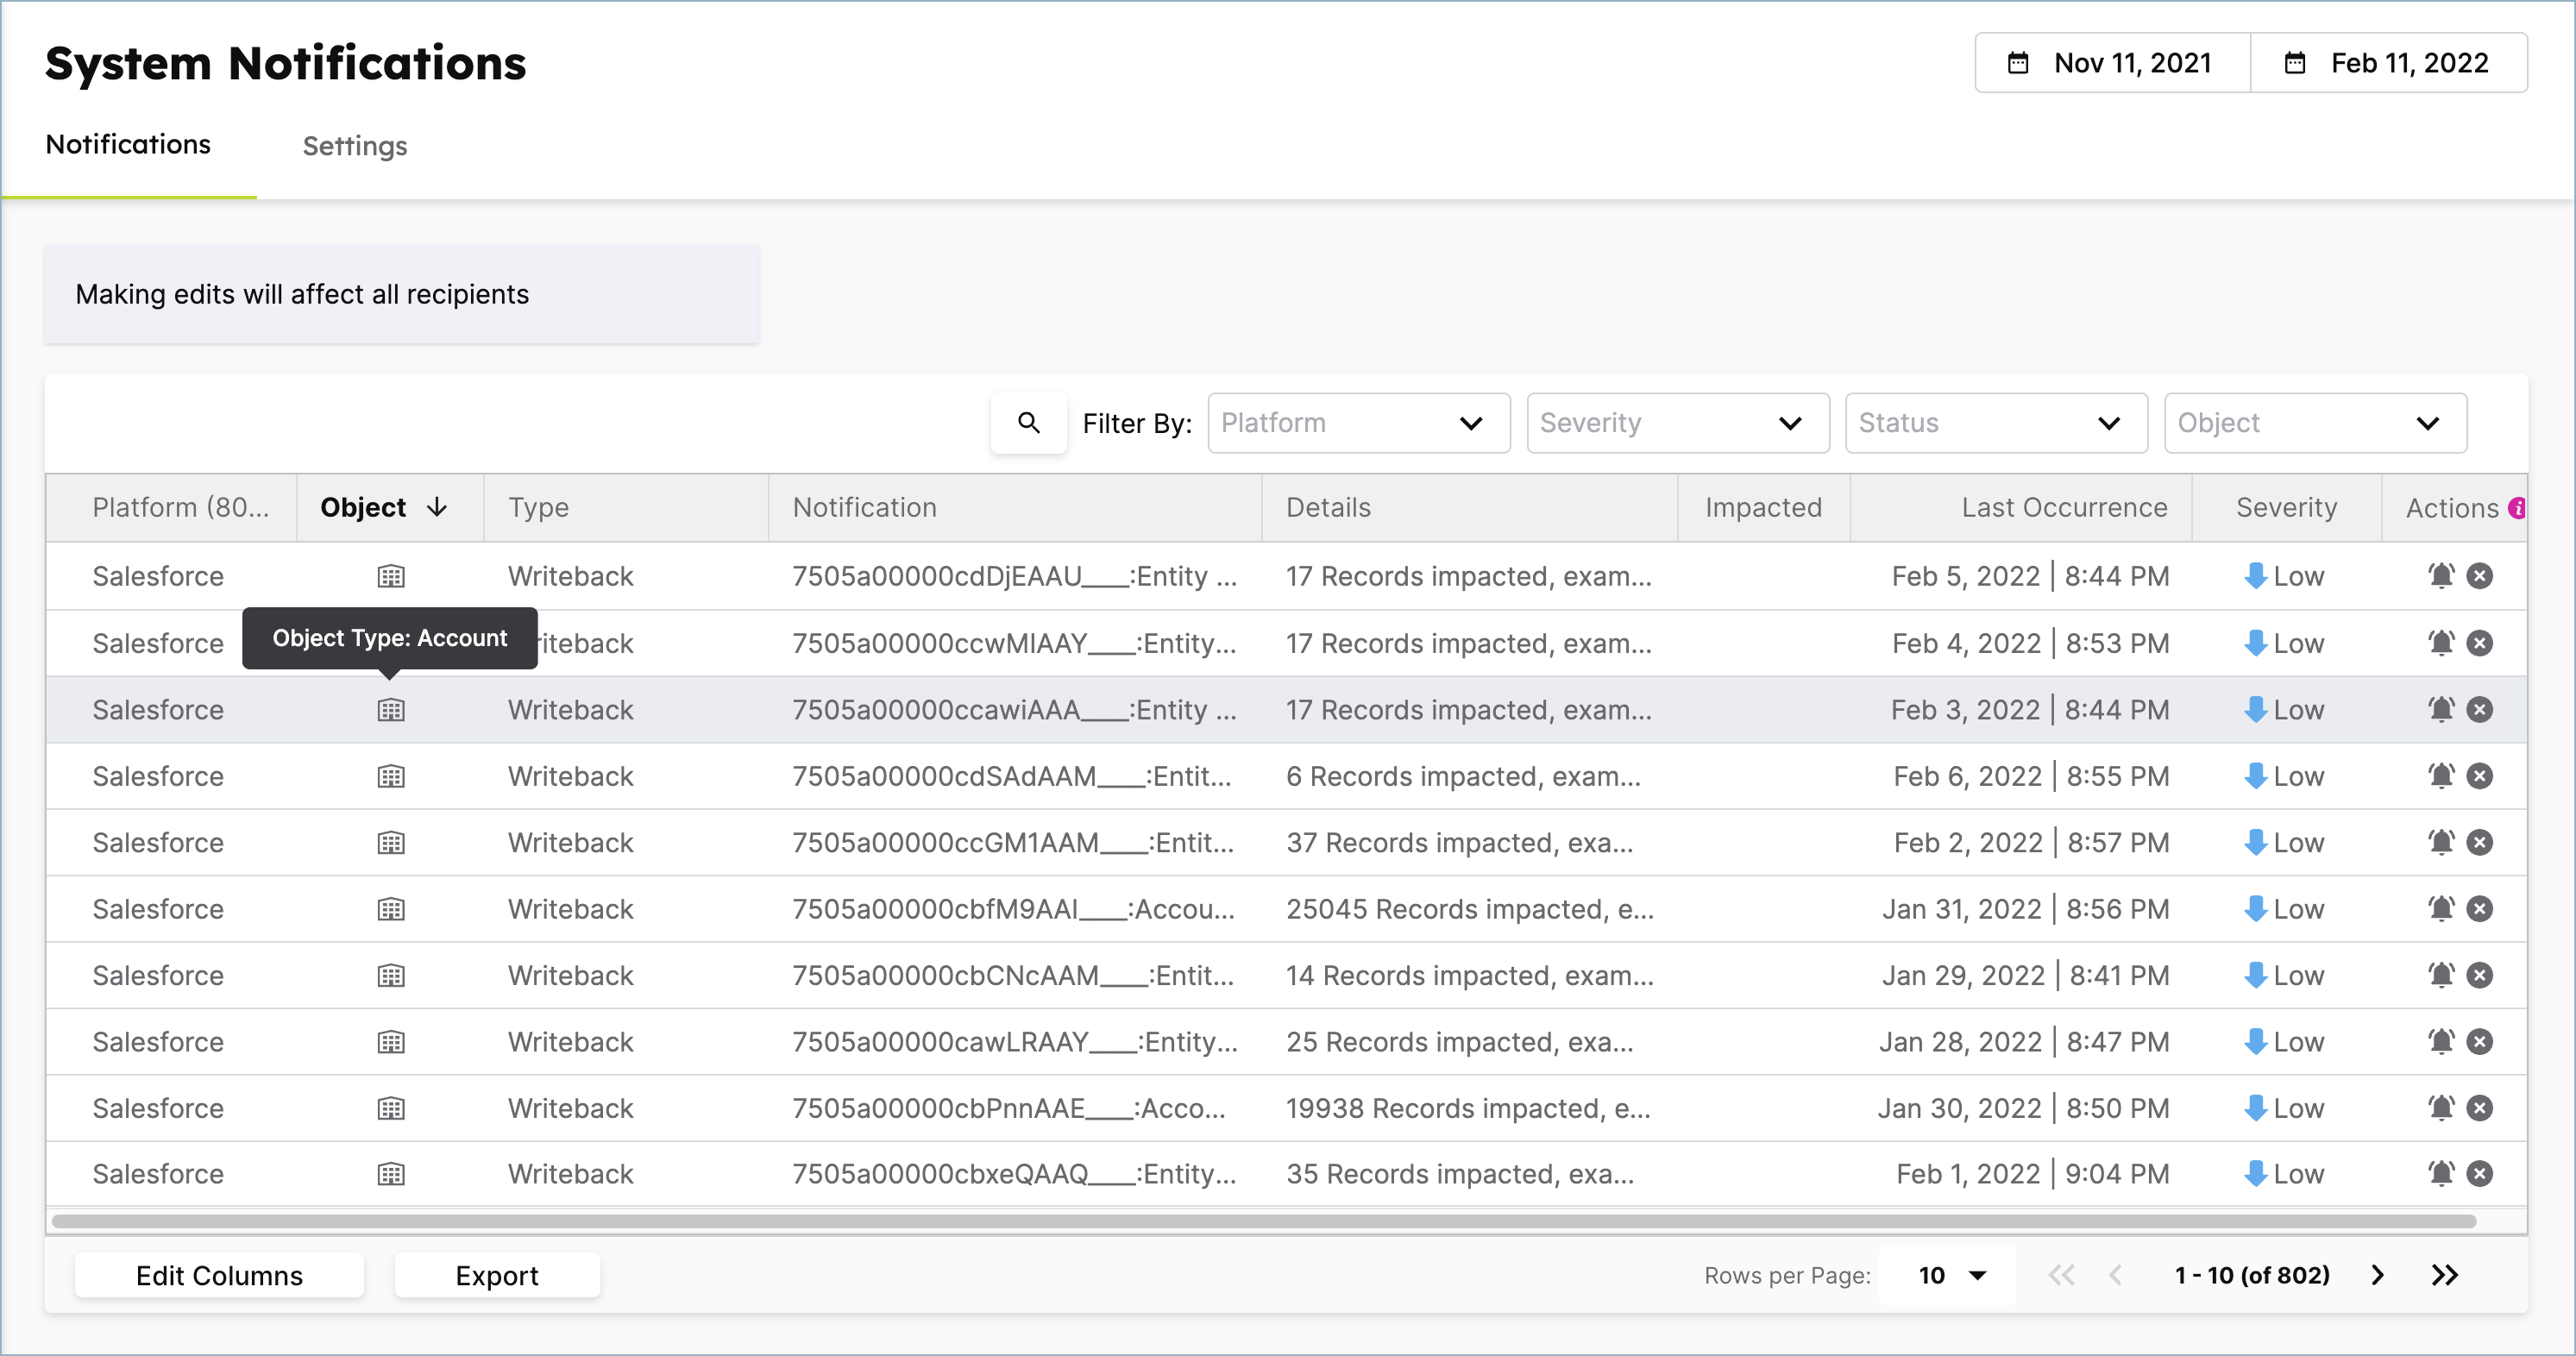The image size is (2576, 1356).
Task: Sort by Impacted column header
Action: tap(1763, 508)
